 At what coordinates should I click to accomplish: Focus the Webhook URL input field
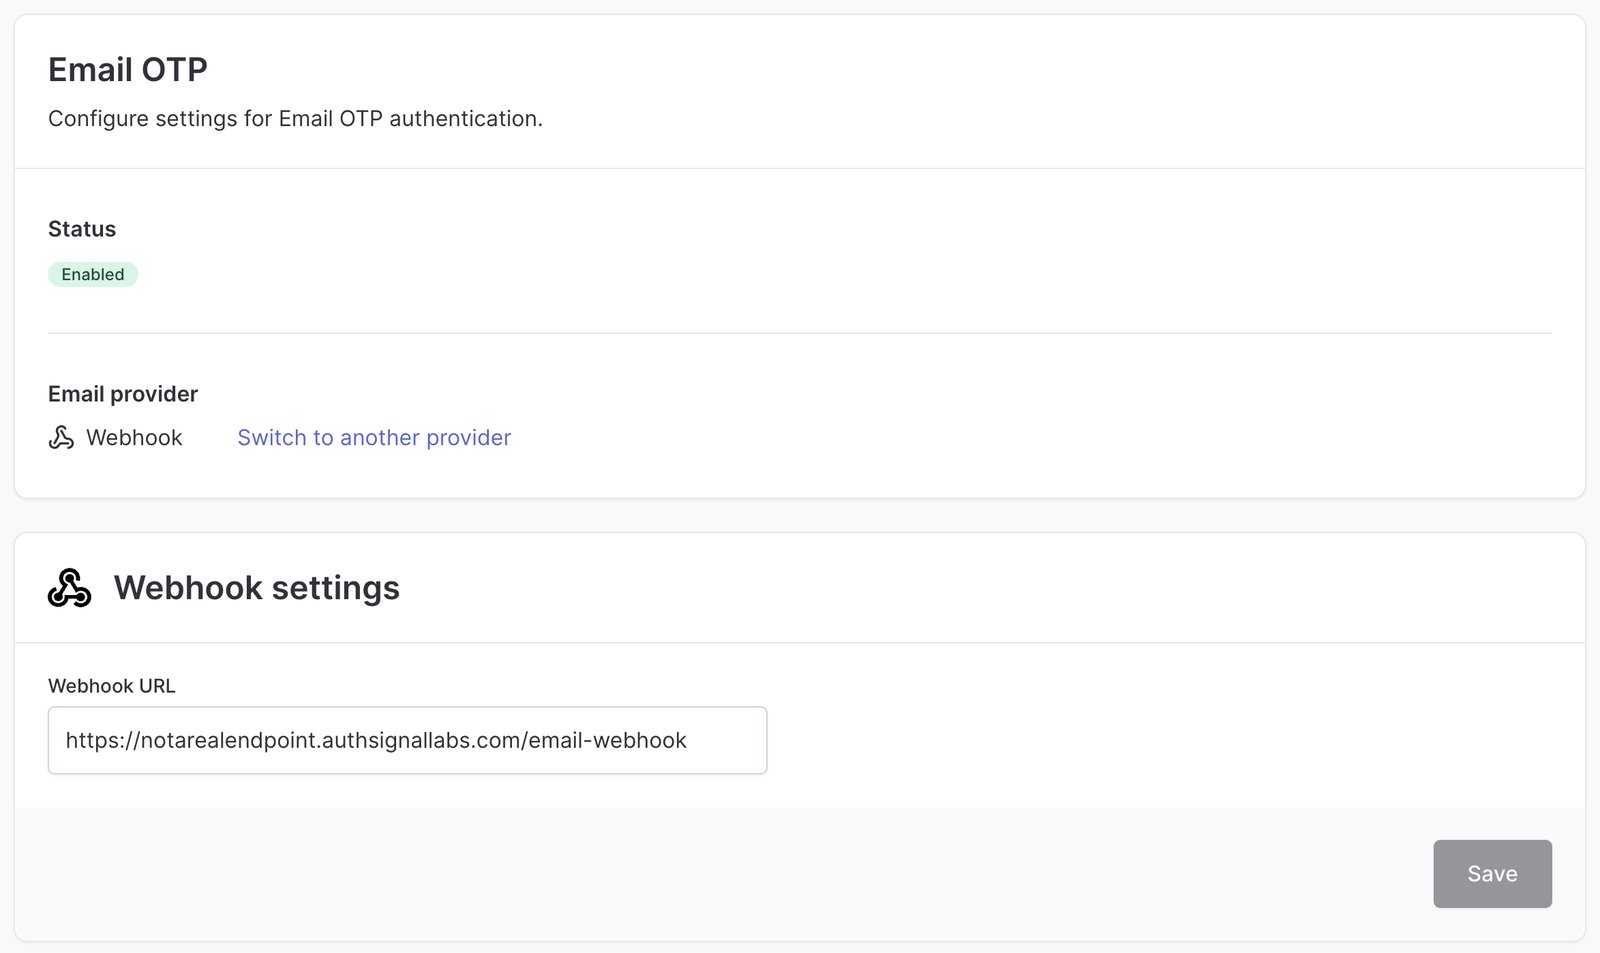[x=407, y=740]
